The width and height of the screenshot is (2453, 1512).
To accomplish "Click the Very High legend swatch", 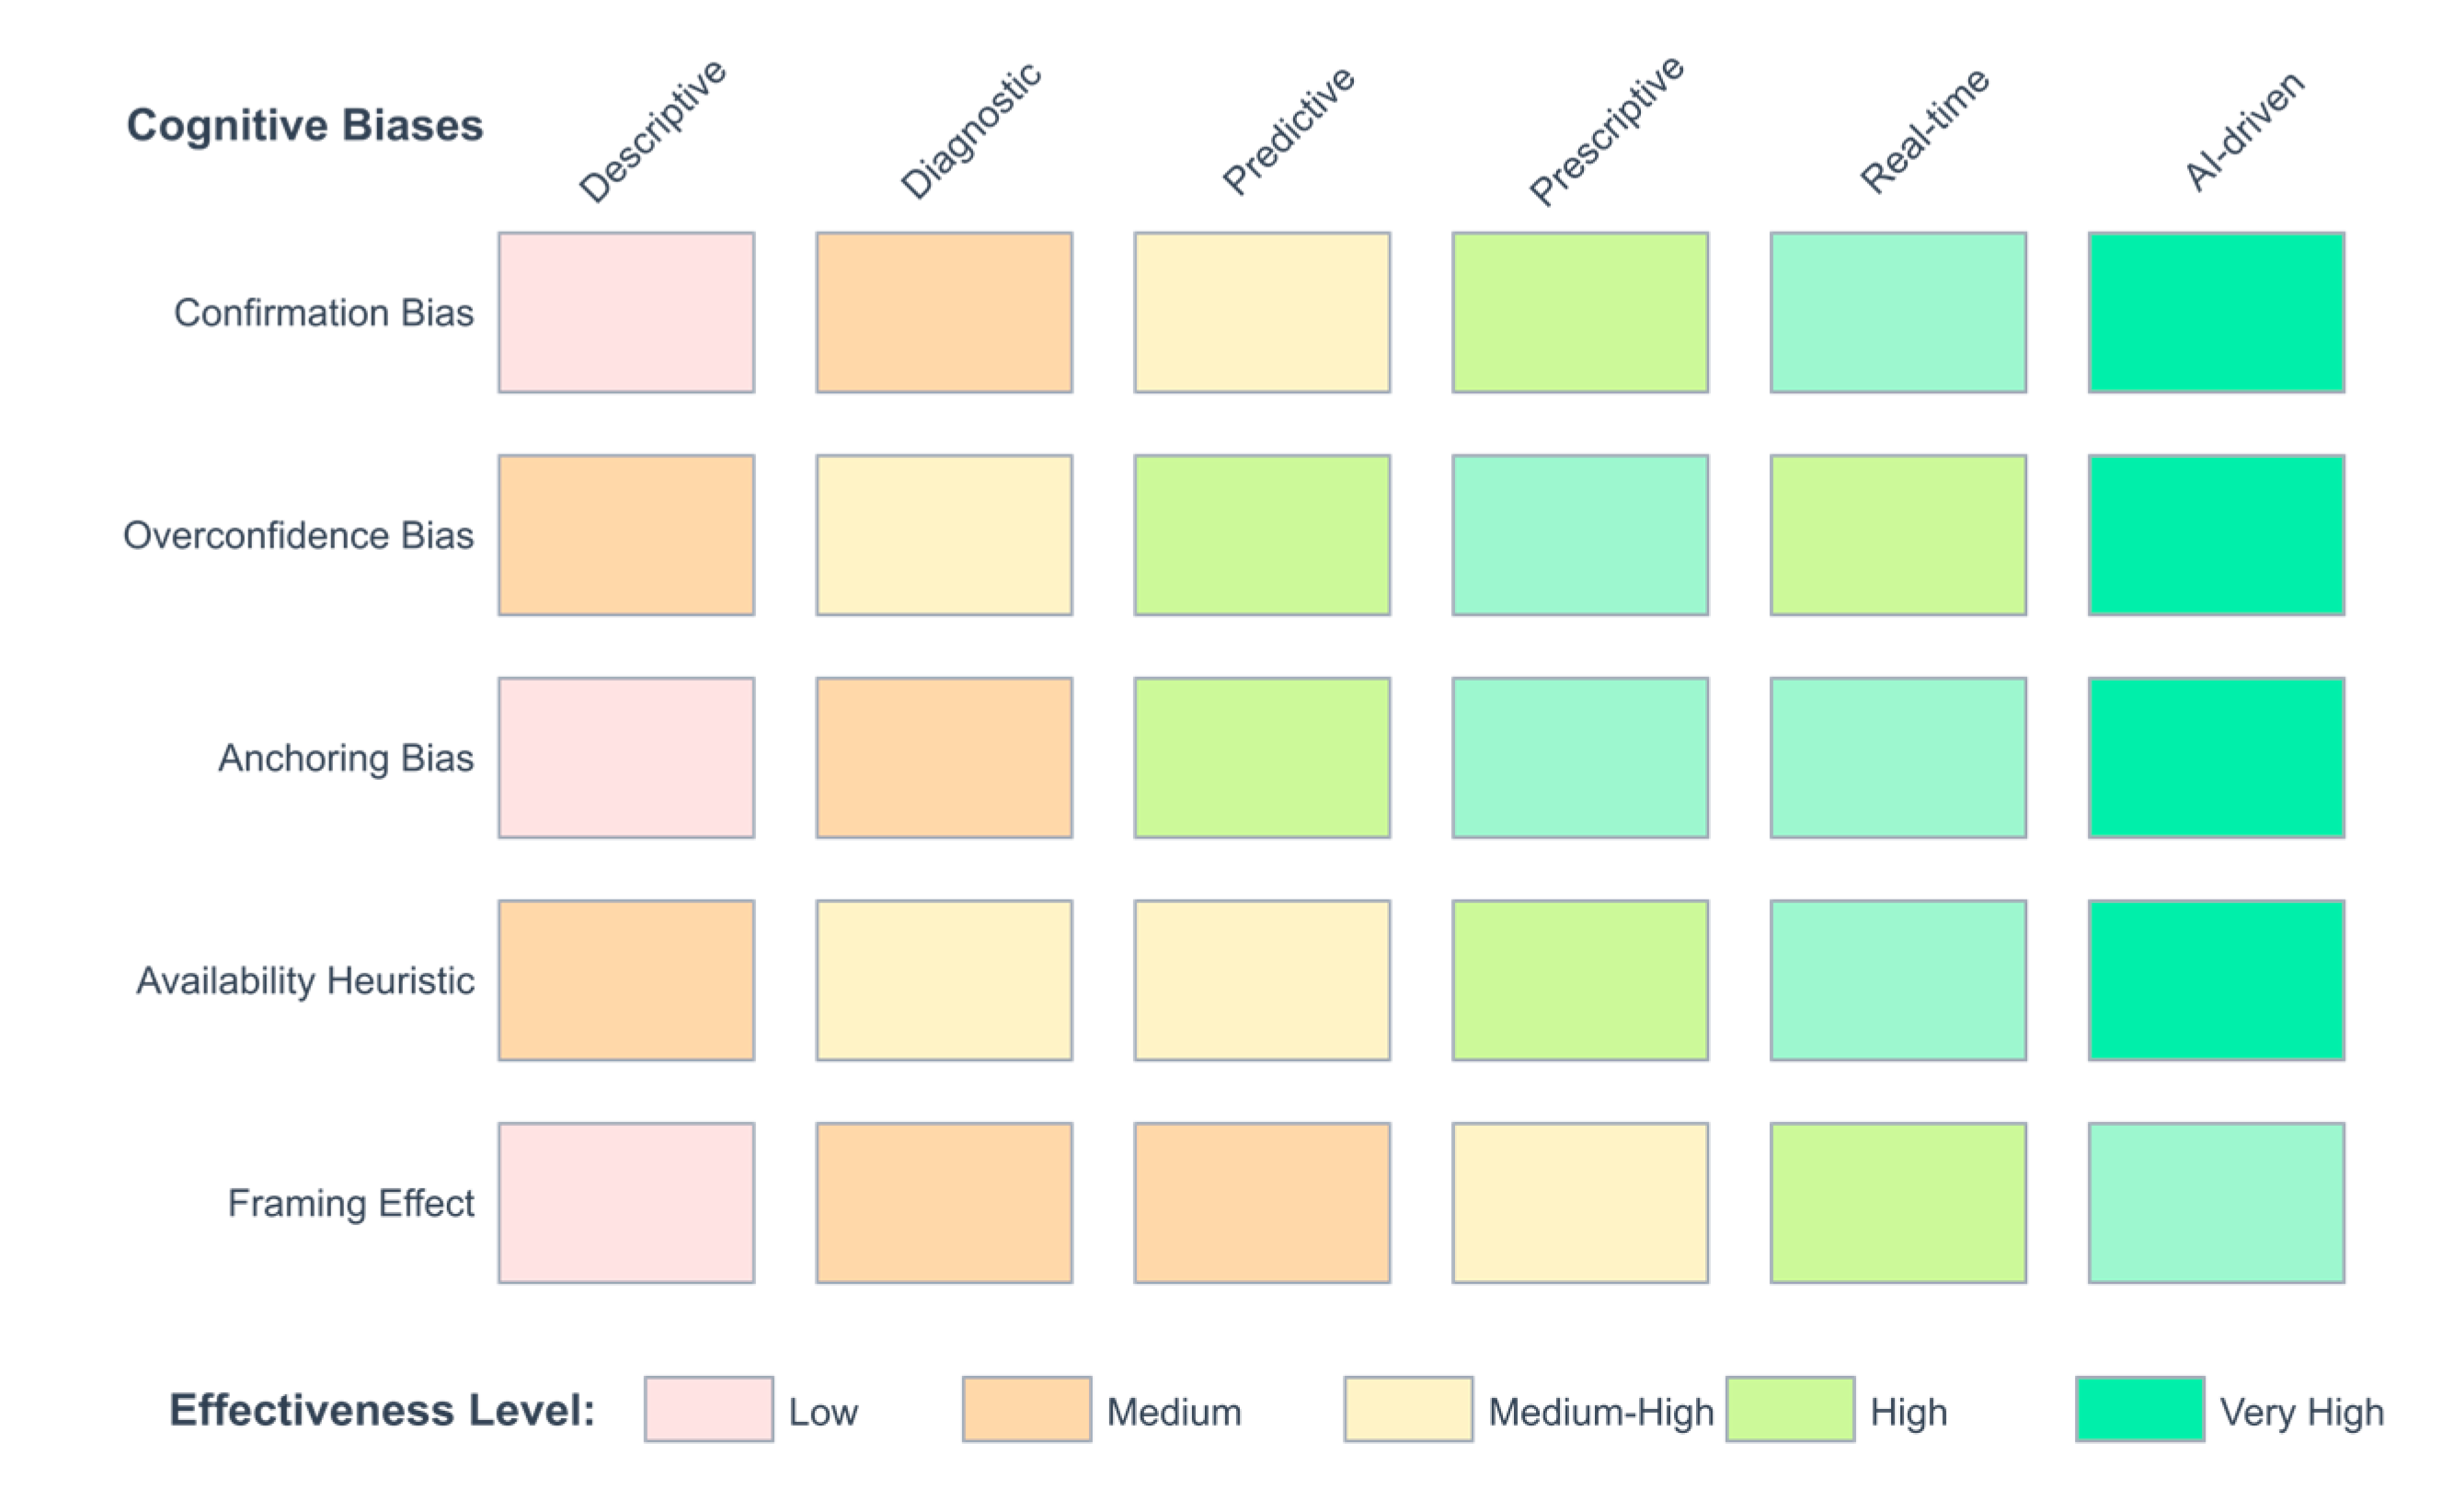I will click(2139, 1408).
